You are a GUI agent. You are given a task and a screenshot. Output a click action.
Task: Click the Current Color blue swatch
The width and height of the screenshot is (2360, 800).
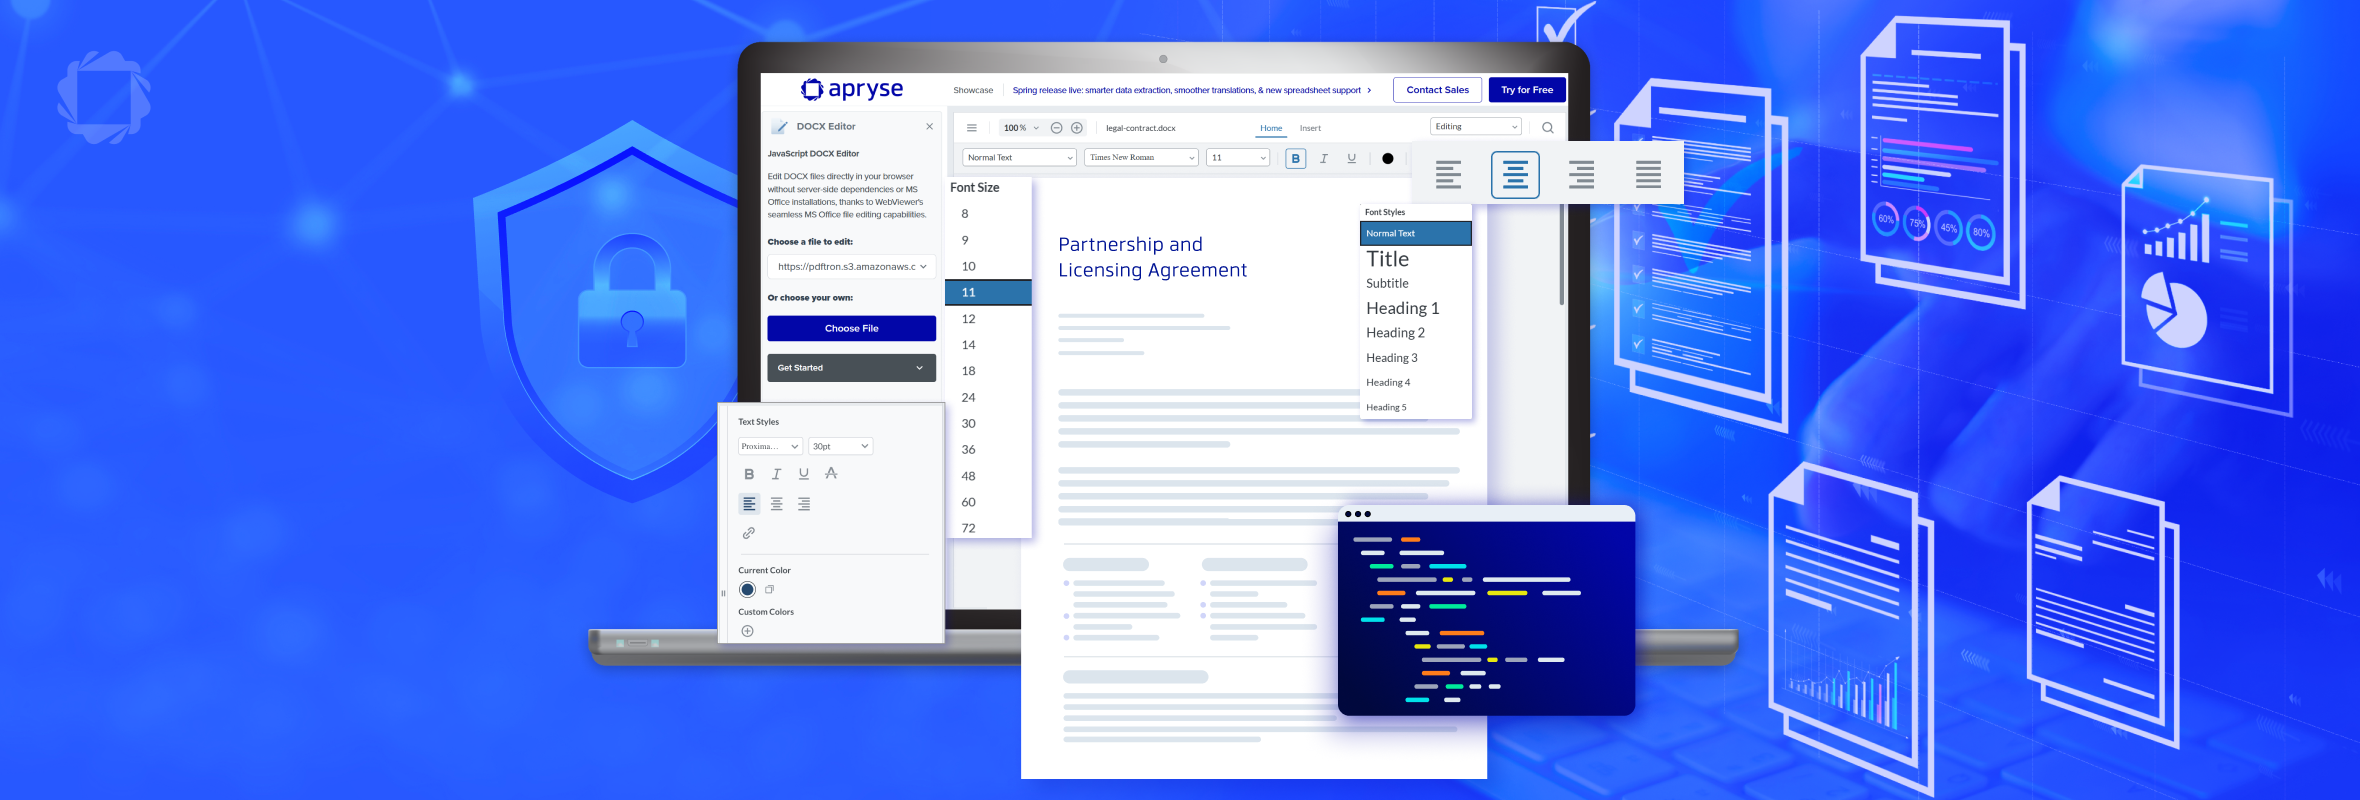747,590
